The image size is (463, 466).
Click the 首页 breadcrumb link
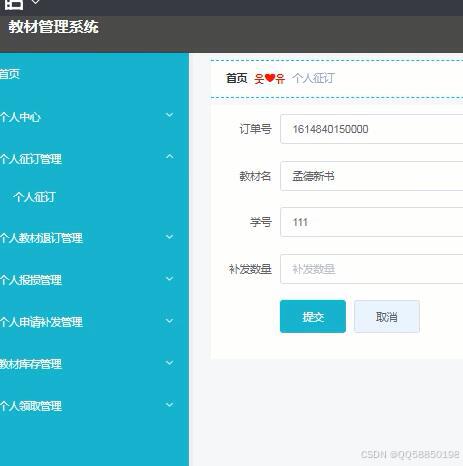(x=237, y=78)
